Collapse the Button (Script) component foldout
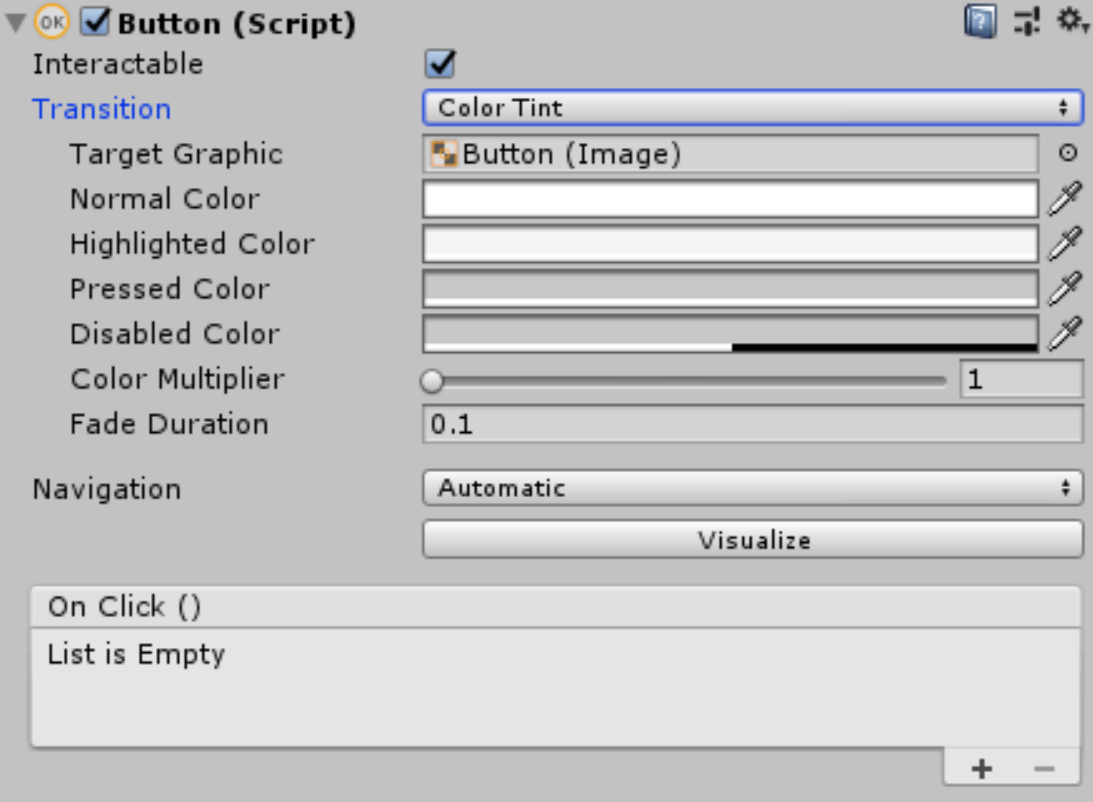 [x=15, y=23]
